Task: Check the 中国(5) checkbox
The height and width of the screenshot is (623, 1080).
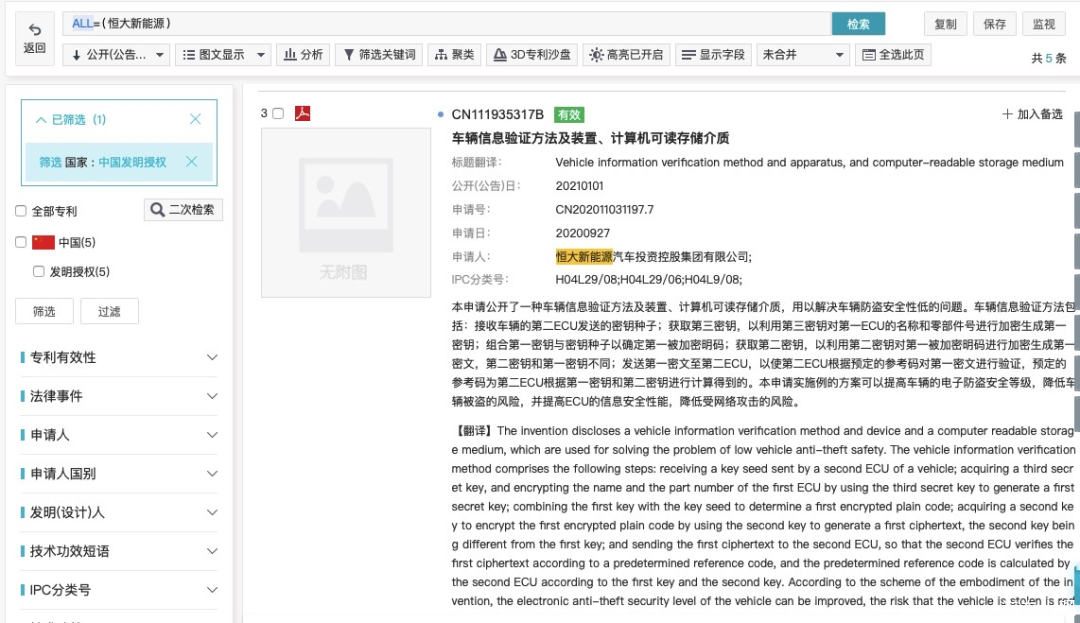Action: [x=21, y=242]
